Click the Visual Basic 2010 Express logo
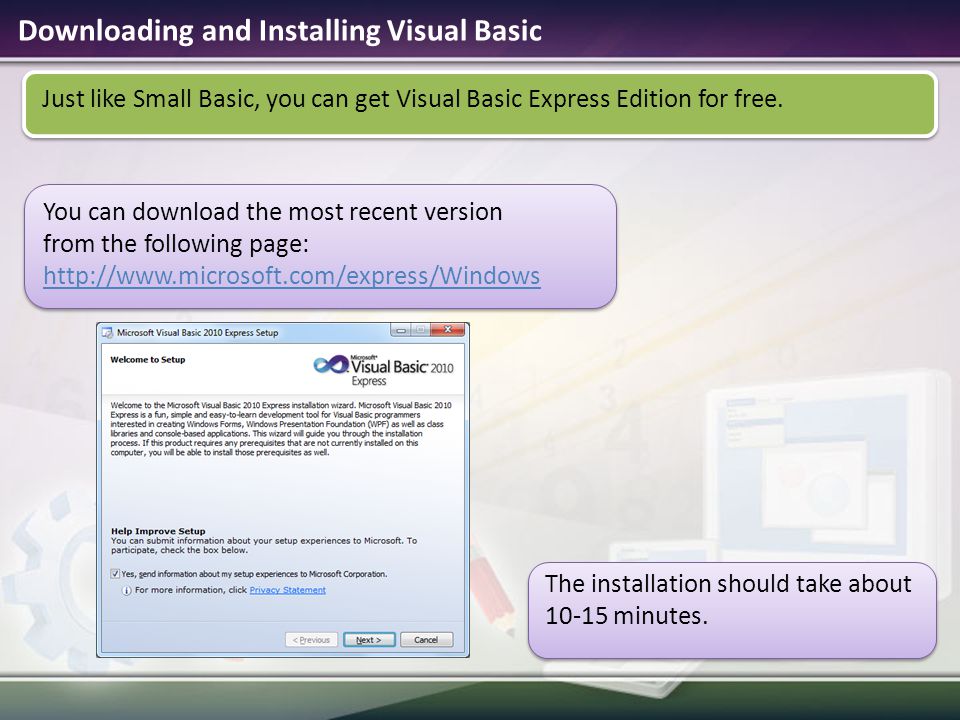 pyautogui.click(x=383, y=369)
